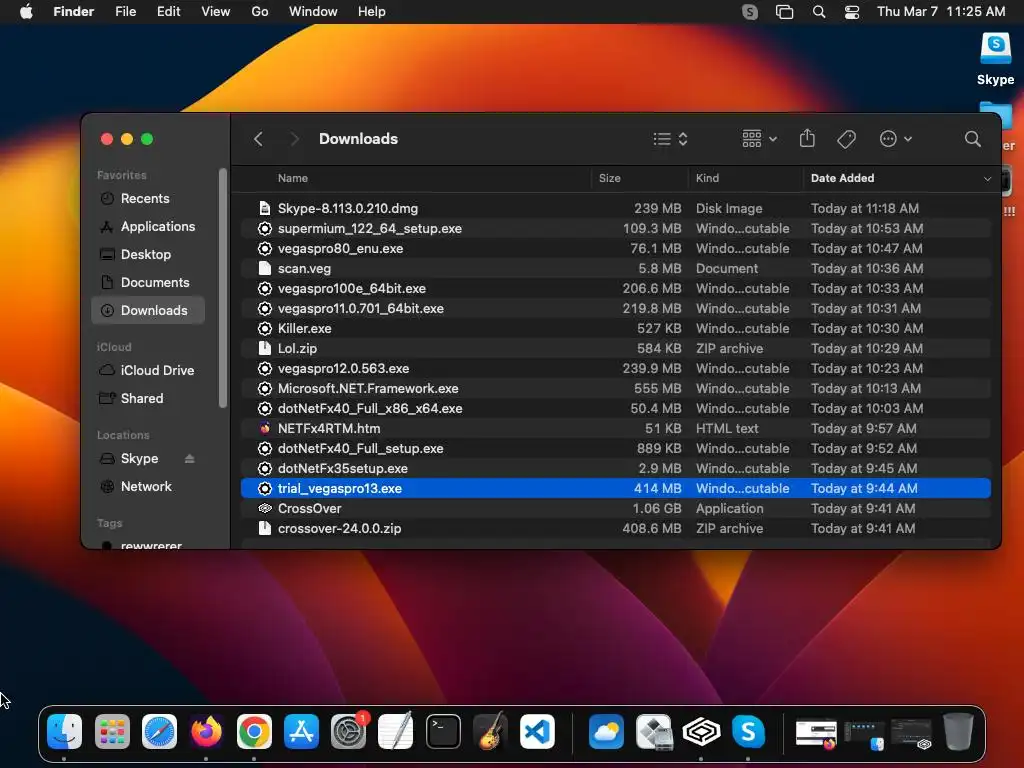
Task: Select the scan.veg document
Action: (x=616, y=268)
